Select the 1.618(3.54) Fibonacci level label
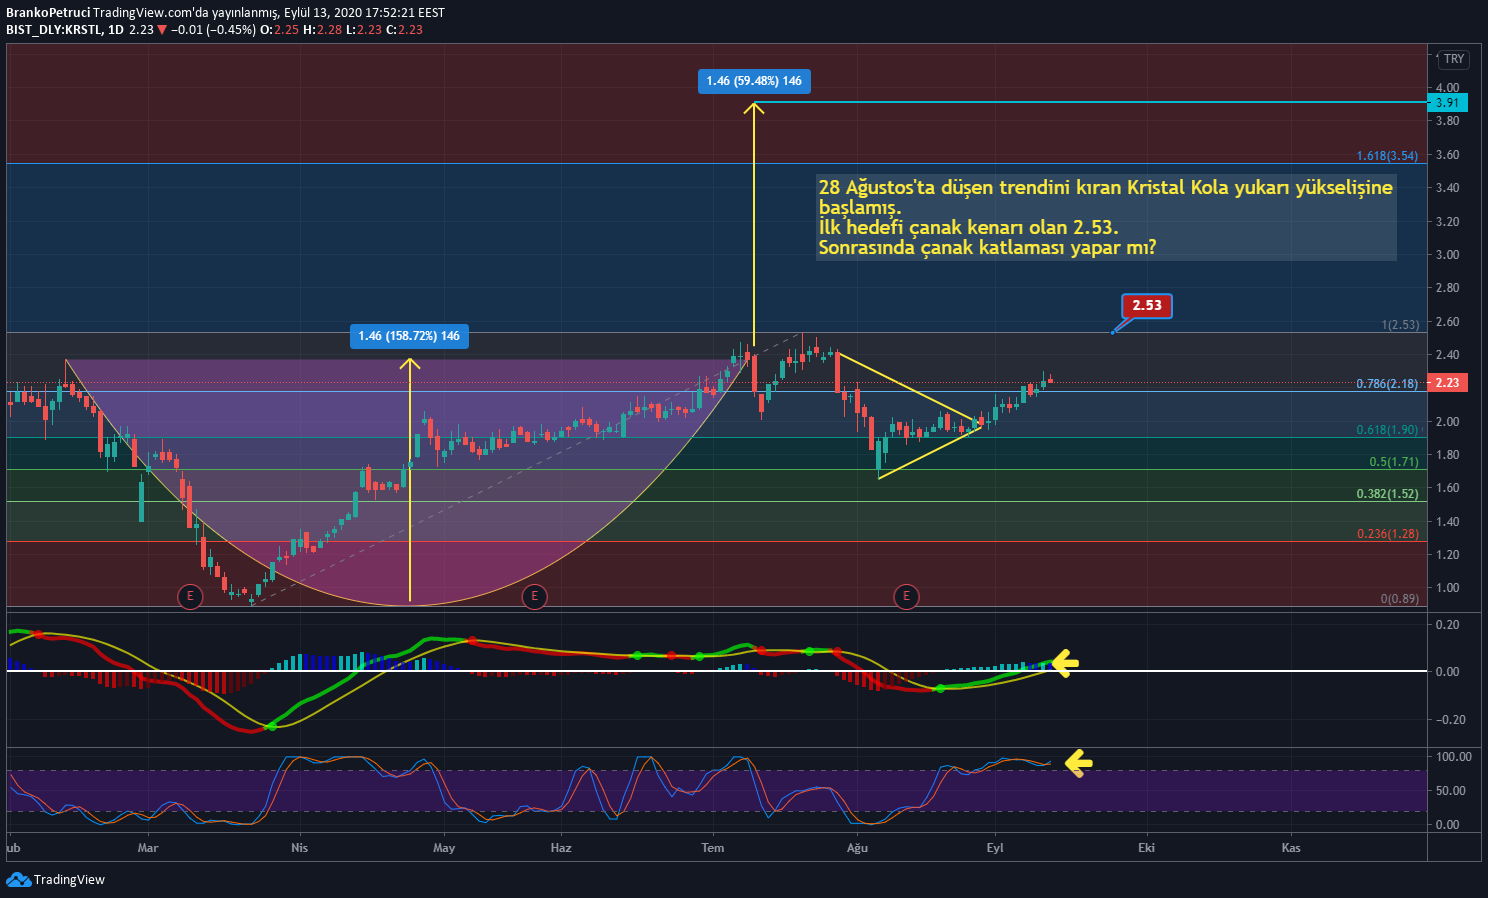 click(1387, 156)
